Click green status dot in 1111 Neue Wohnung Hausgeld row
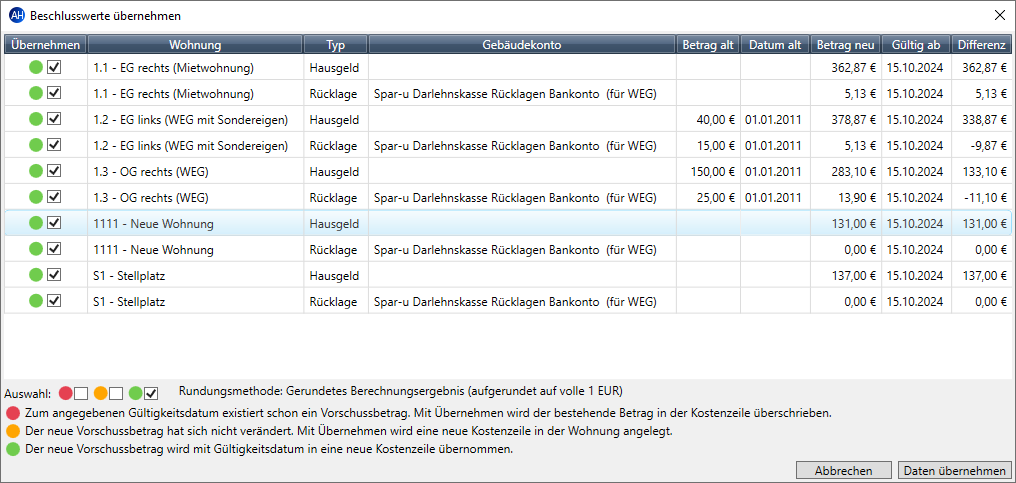This screenshot has width=1016, height=483. coord(36,223)
